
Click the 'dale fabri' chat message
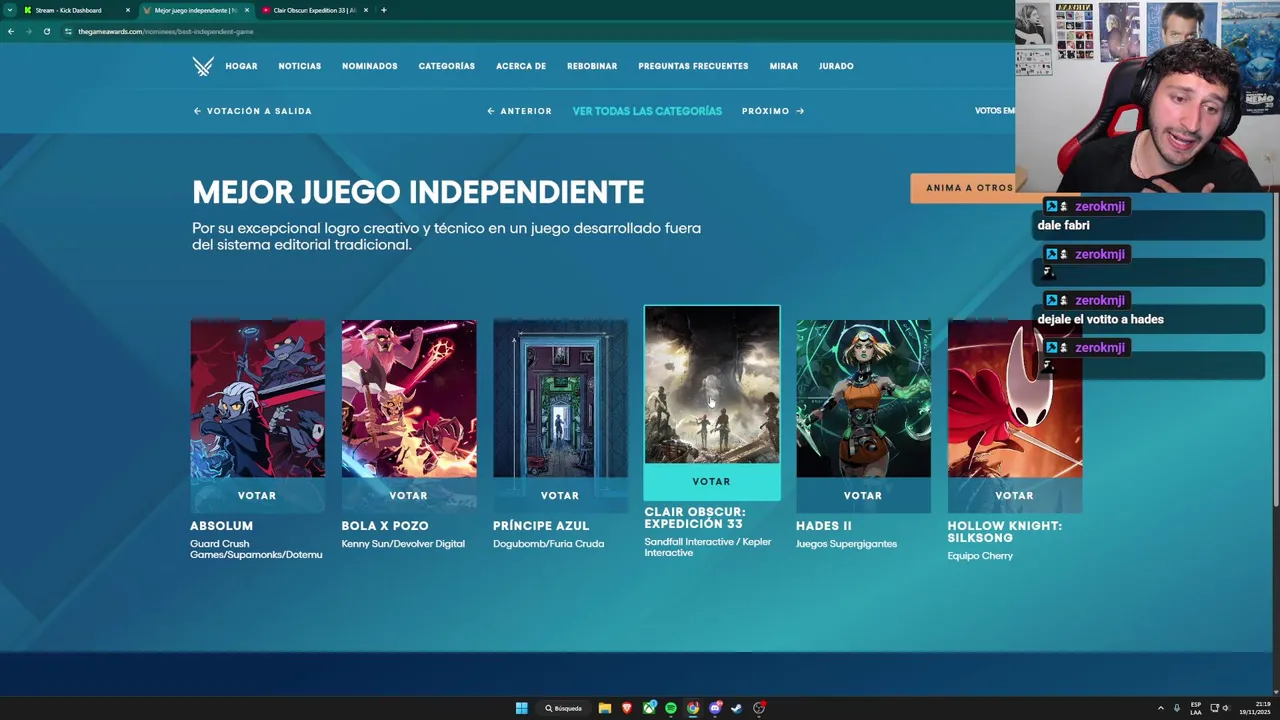click(1063, 225)
